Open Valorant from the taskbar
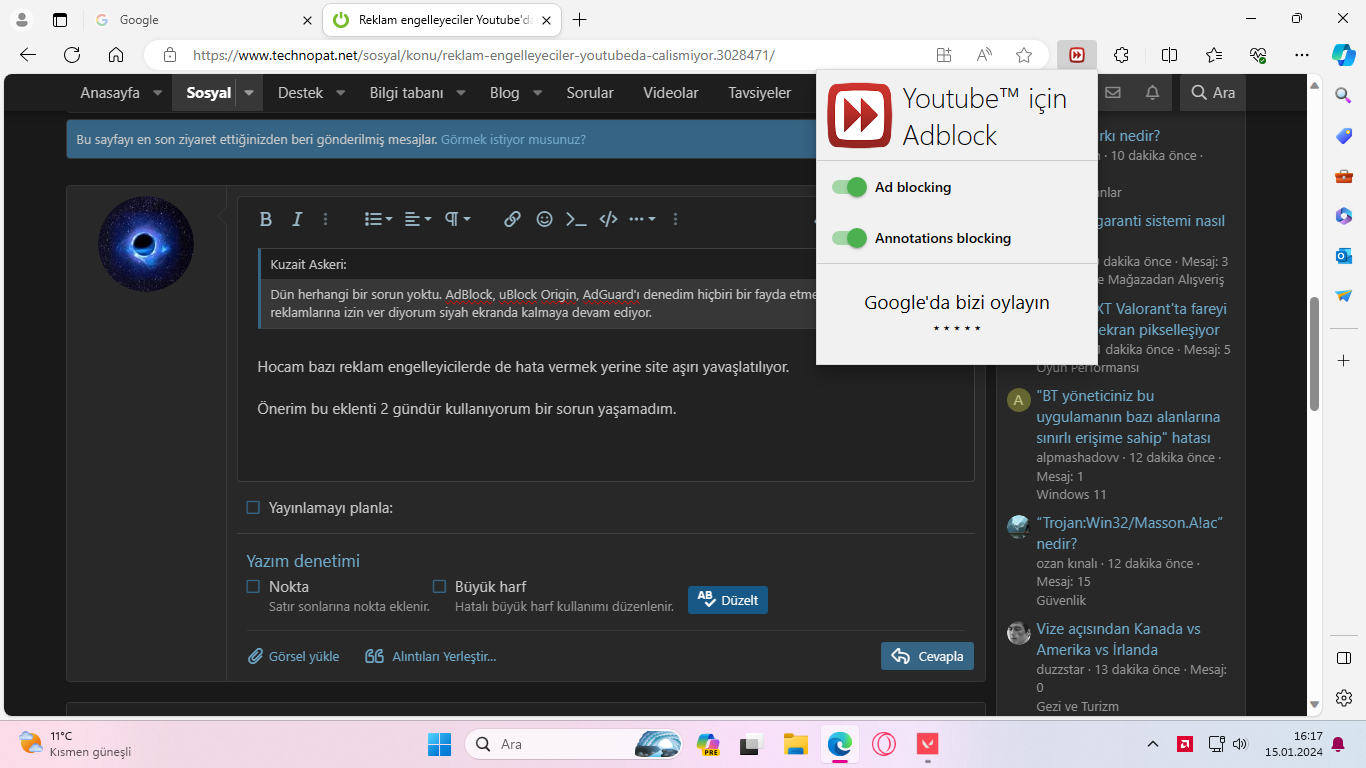The width and height of the screenshot is (1366, 768). [927, 744]
